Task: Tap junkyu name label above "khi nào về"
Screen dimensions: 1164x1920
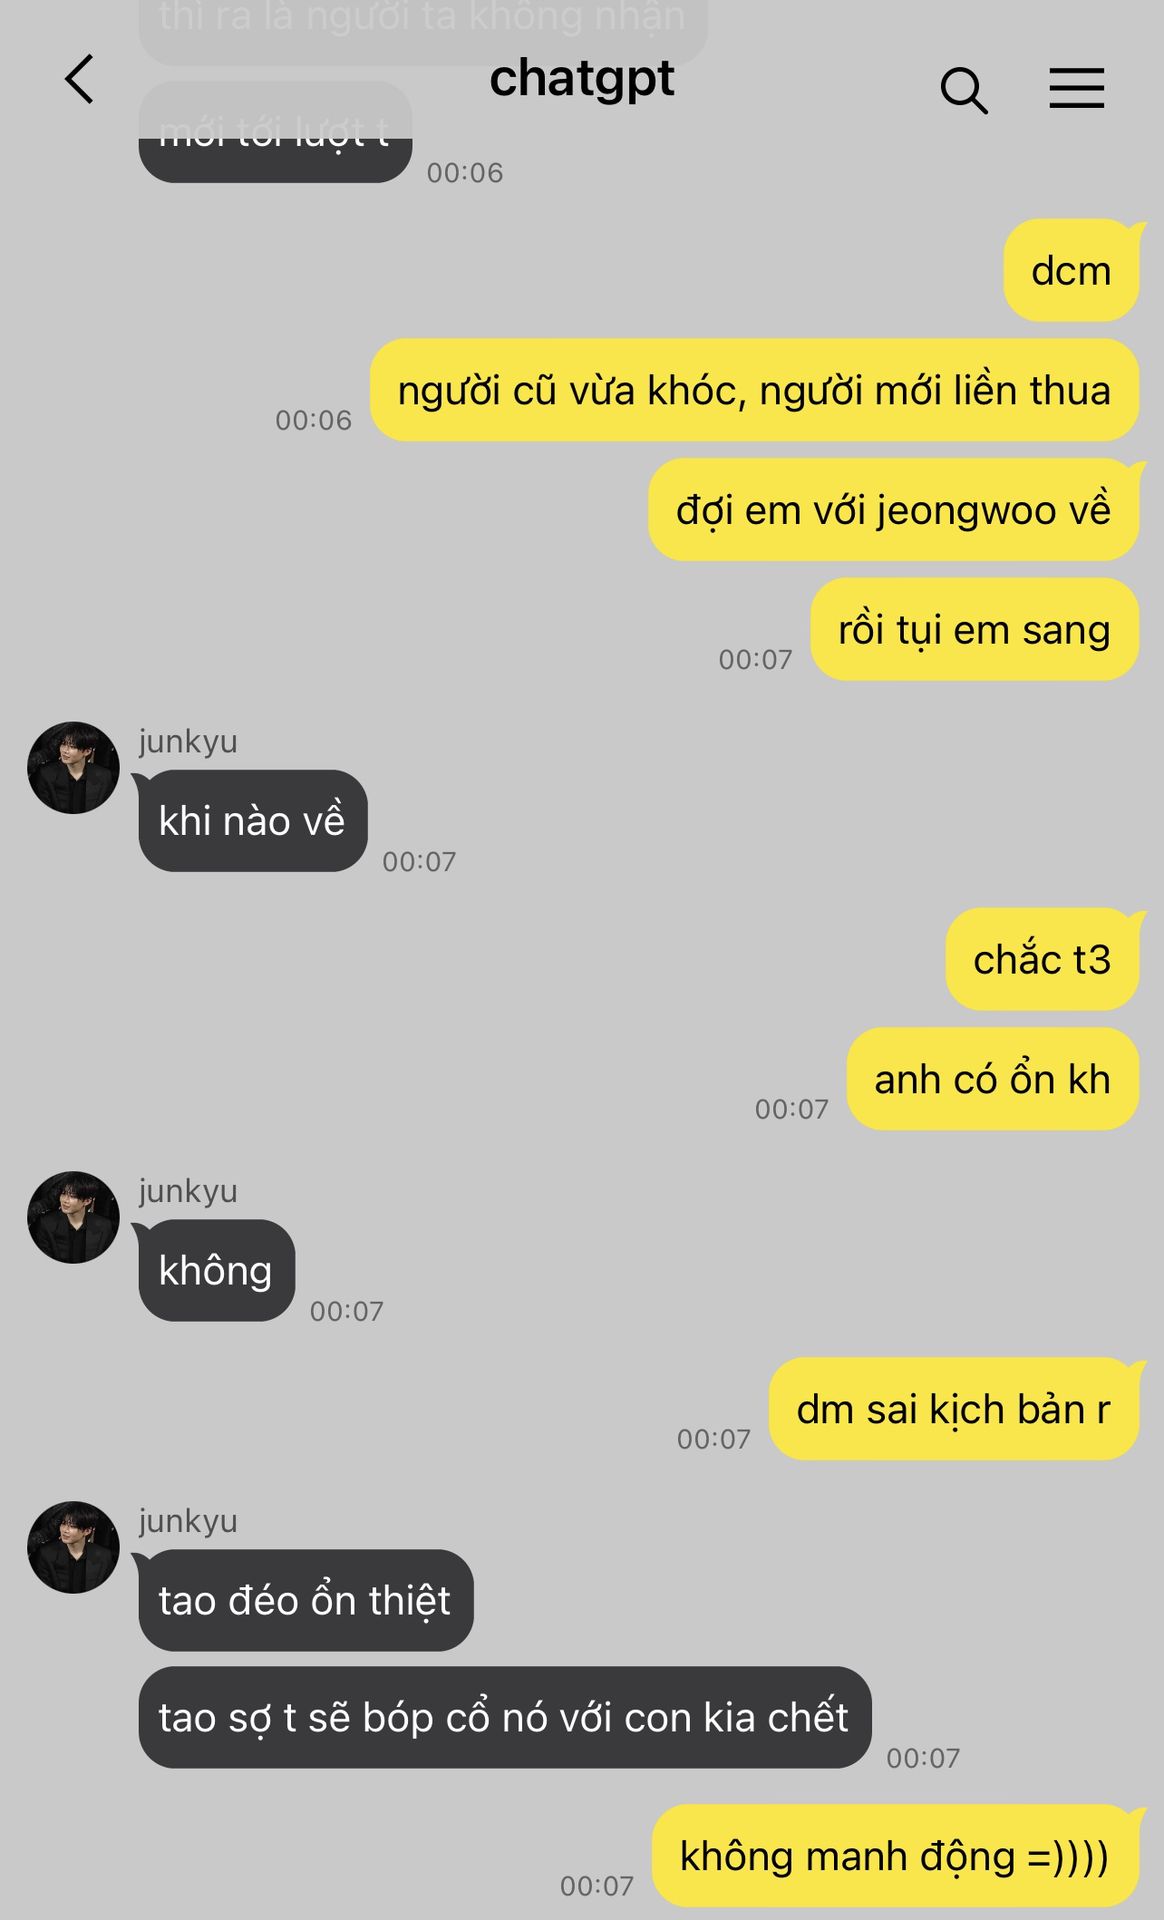Action: [x=188, y=742]
